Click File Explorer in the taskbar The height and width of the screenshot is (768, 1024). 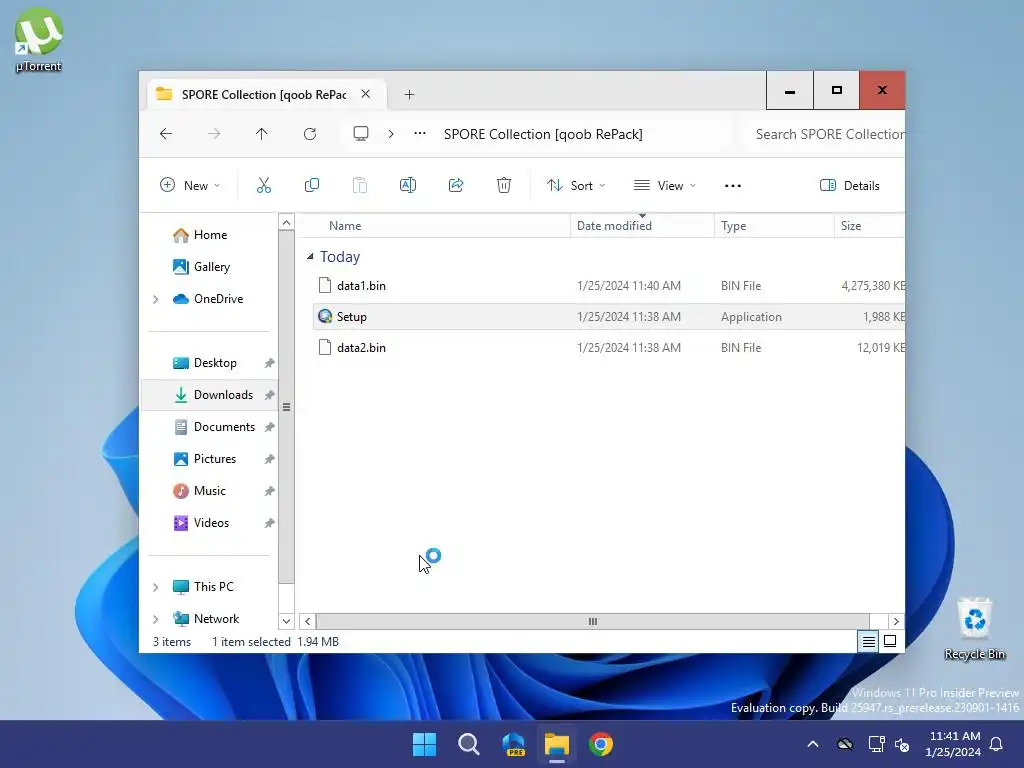557,744
